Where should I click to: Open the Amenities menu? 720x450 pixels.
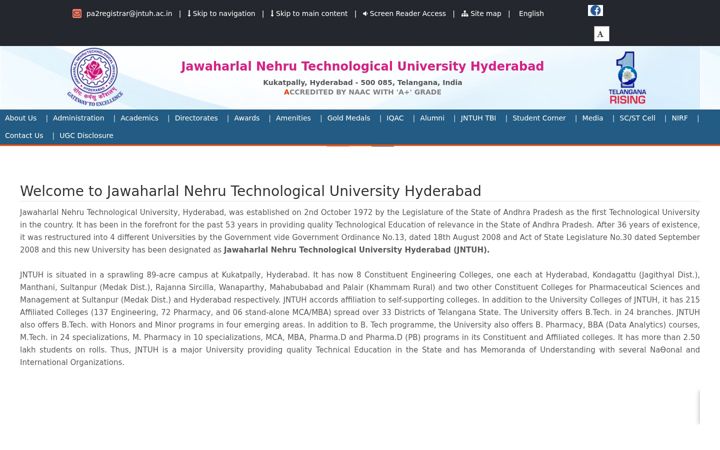(293, 118)
